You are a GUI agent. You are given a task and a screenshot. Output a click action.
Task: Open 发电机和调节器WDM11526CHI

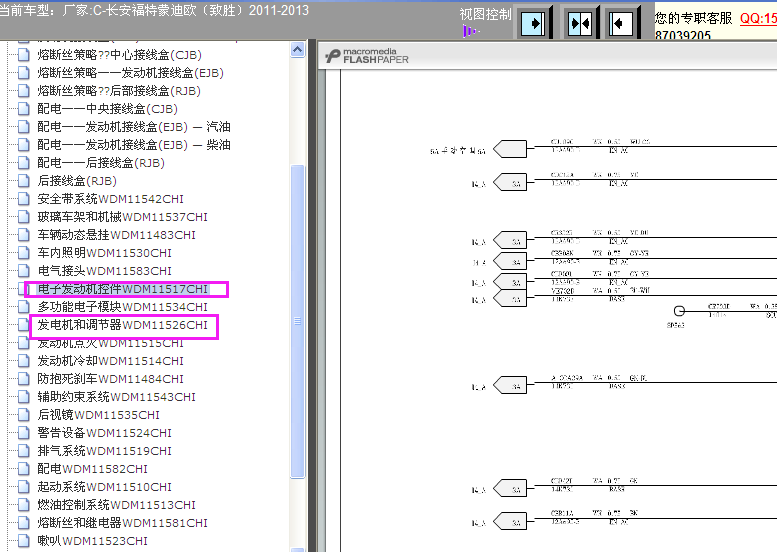click(x=122, y=325)
